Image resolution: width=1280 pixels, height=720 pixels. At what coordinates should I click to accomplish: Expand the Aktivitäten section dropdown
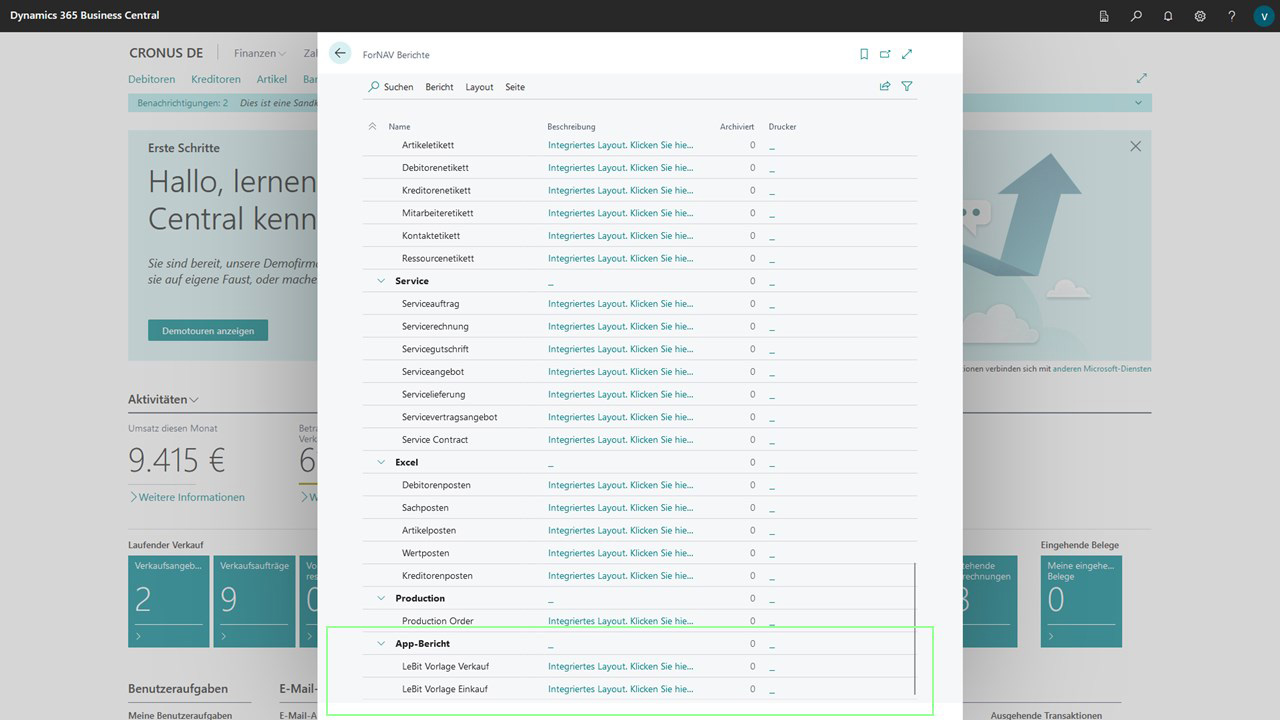point(163,399)
